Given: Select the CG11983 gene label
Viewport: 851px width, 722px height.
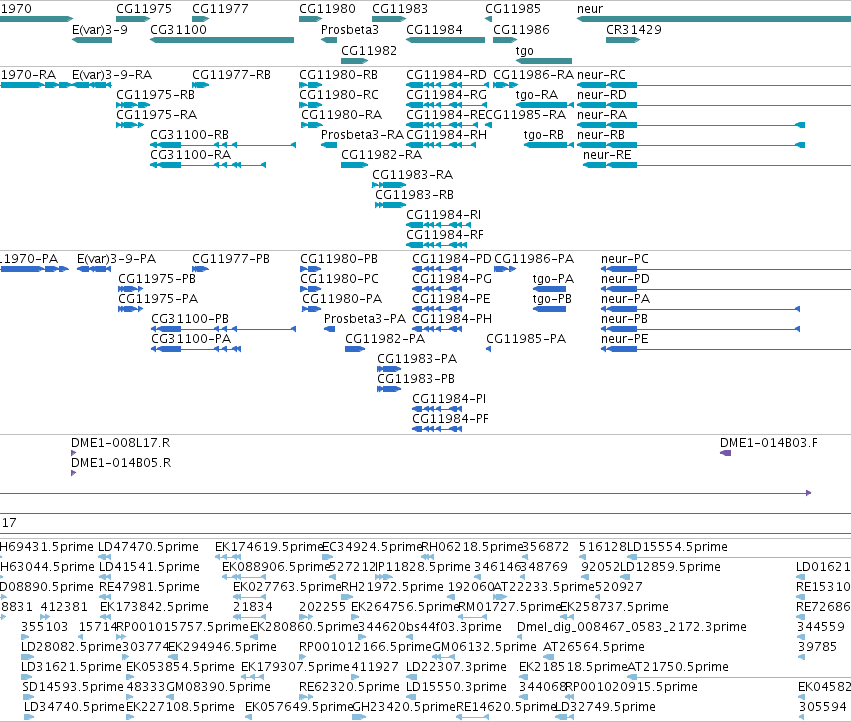Looking at the screenshot, I should click(400, 9).
